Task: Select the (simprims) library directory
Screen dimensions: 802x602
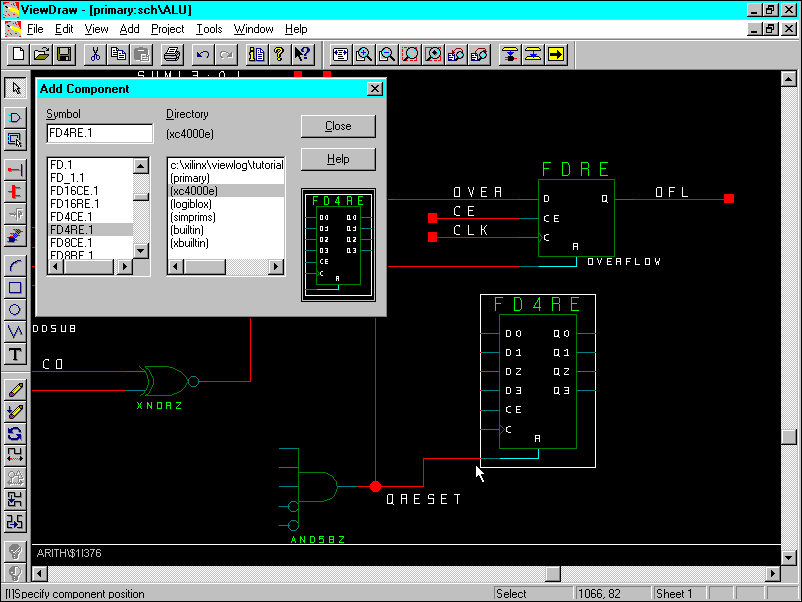Action: pyautogui.click(x=192, y=217)
